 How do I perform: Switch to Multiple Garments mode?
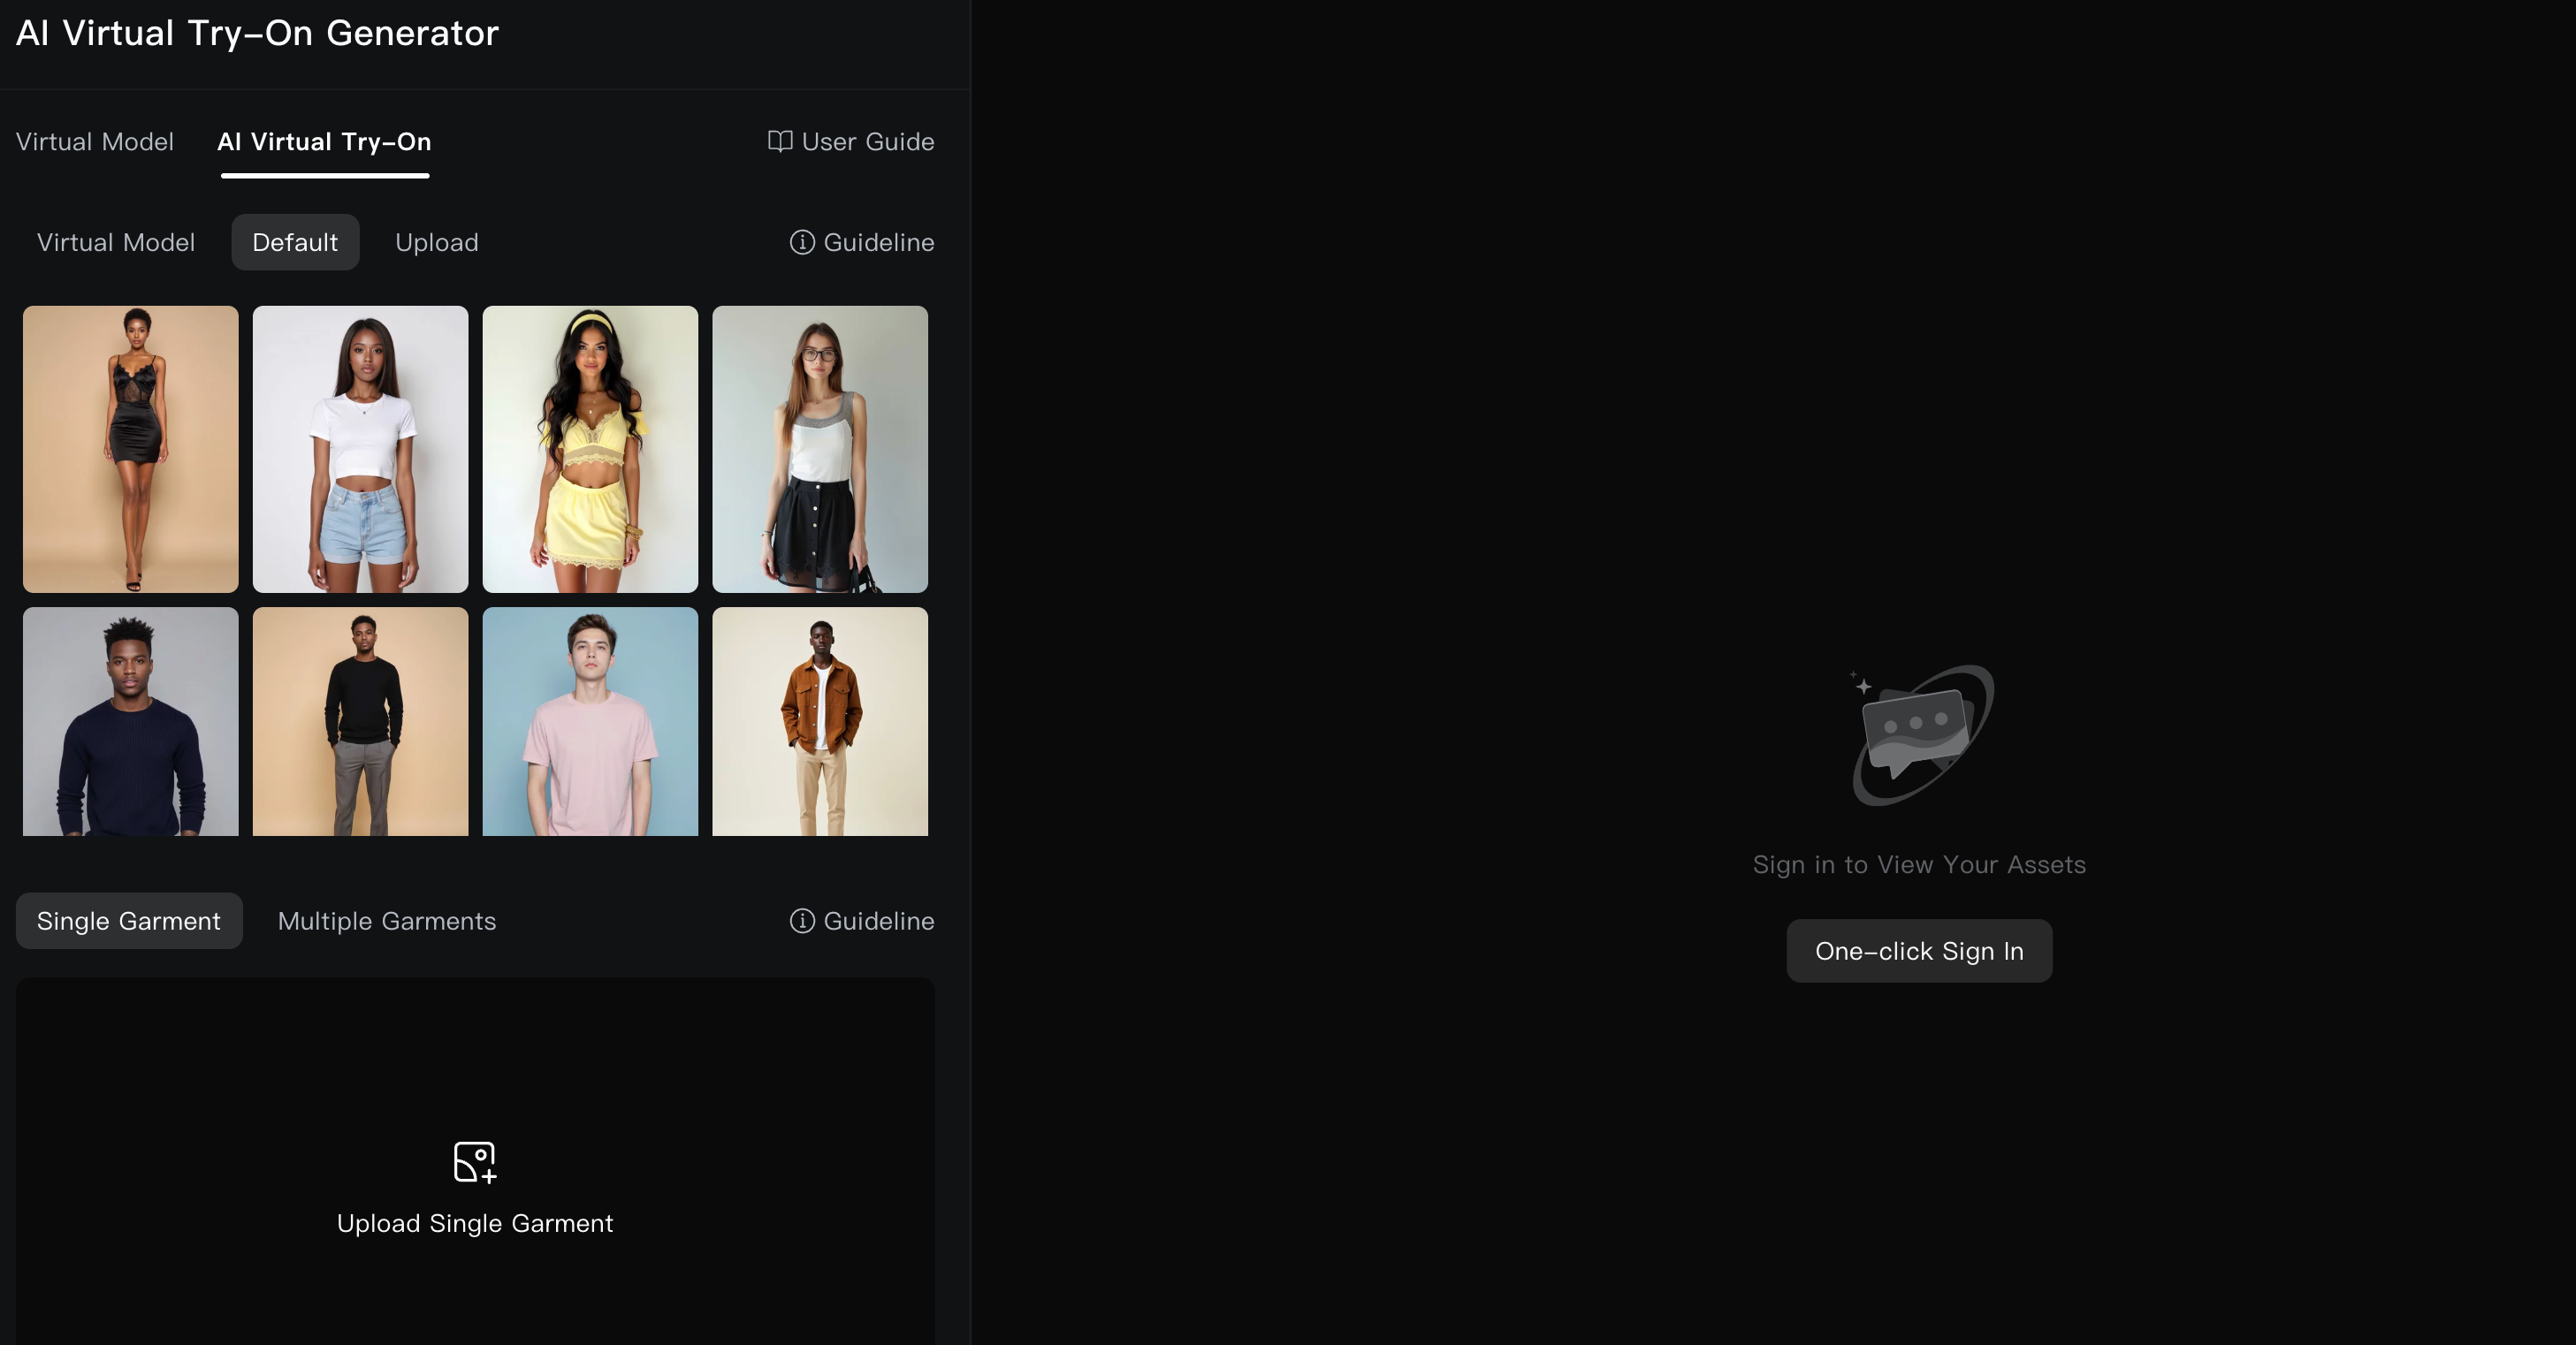coord(387,921)
